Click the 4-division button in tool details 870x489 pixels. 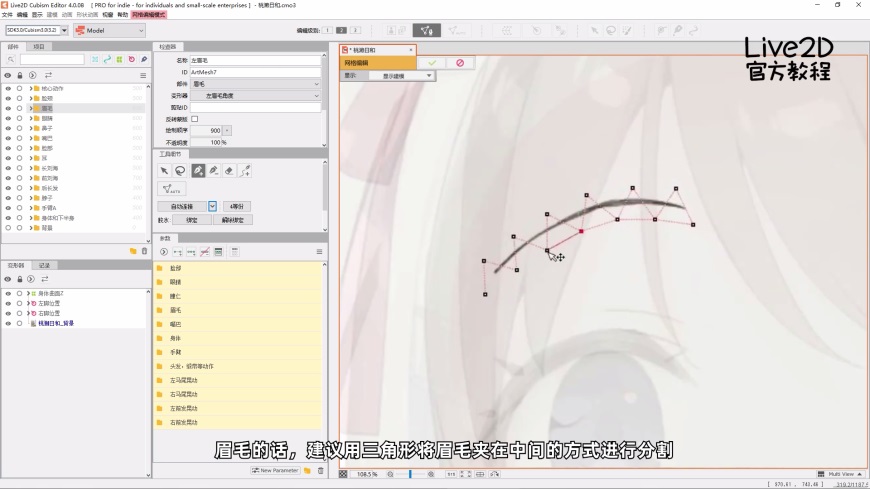[237, 206]
